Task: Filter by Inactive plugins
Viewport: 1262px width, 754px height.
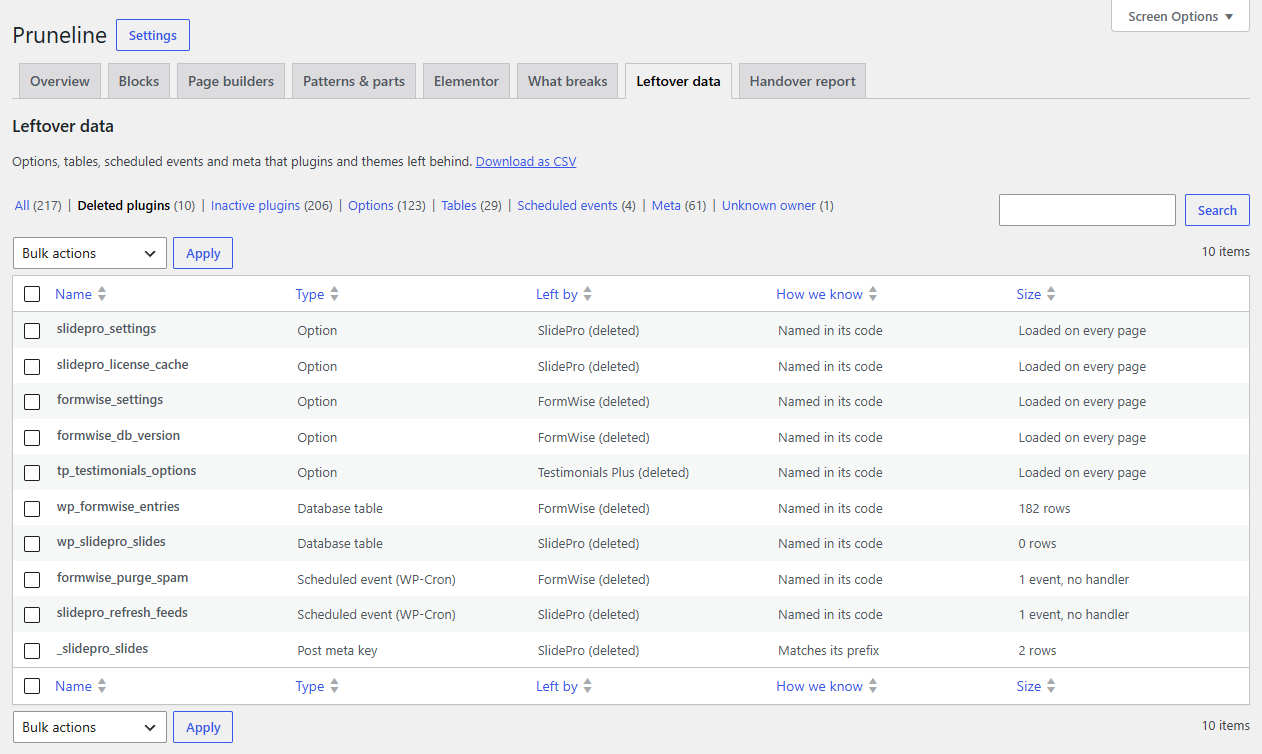Action: pyautogui.click(x=272, y=205)
